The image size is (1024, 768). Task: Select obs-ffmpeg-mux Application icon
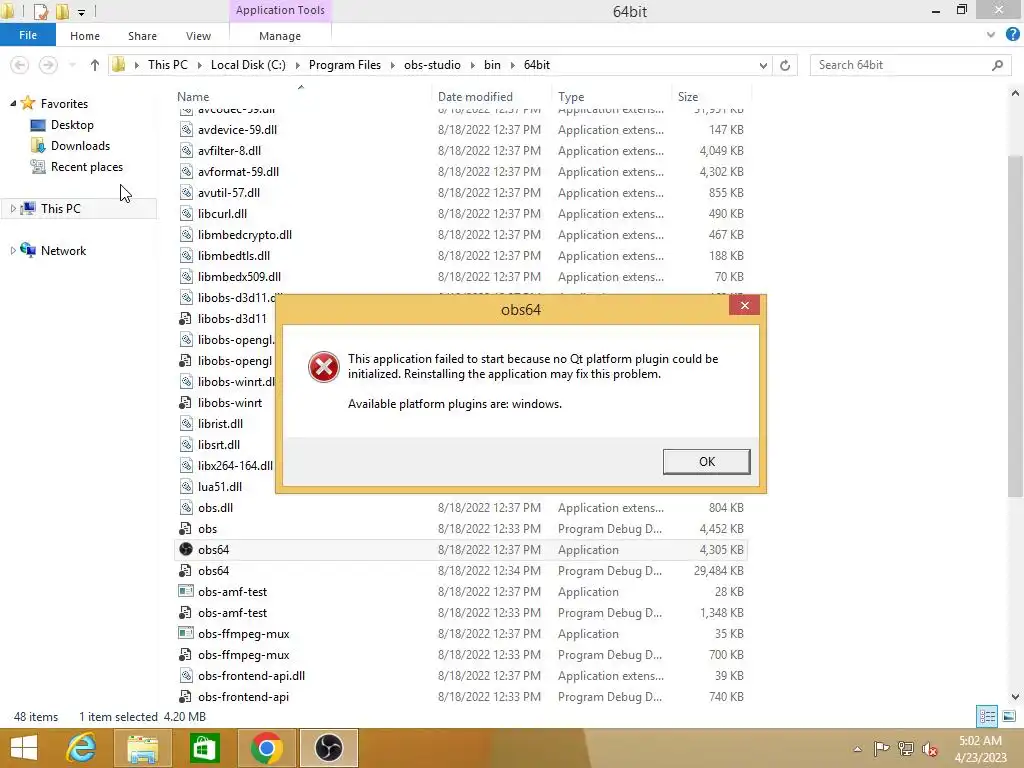[186, 633]
